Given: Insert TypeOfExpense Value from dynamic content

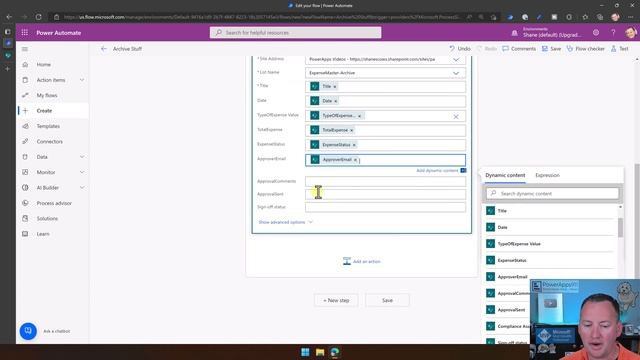Looking at the screenshot, I should (x=550, y=244).
